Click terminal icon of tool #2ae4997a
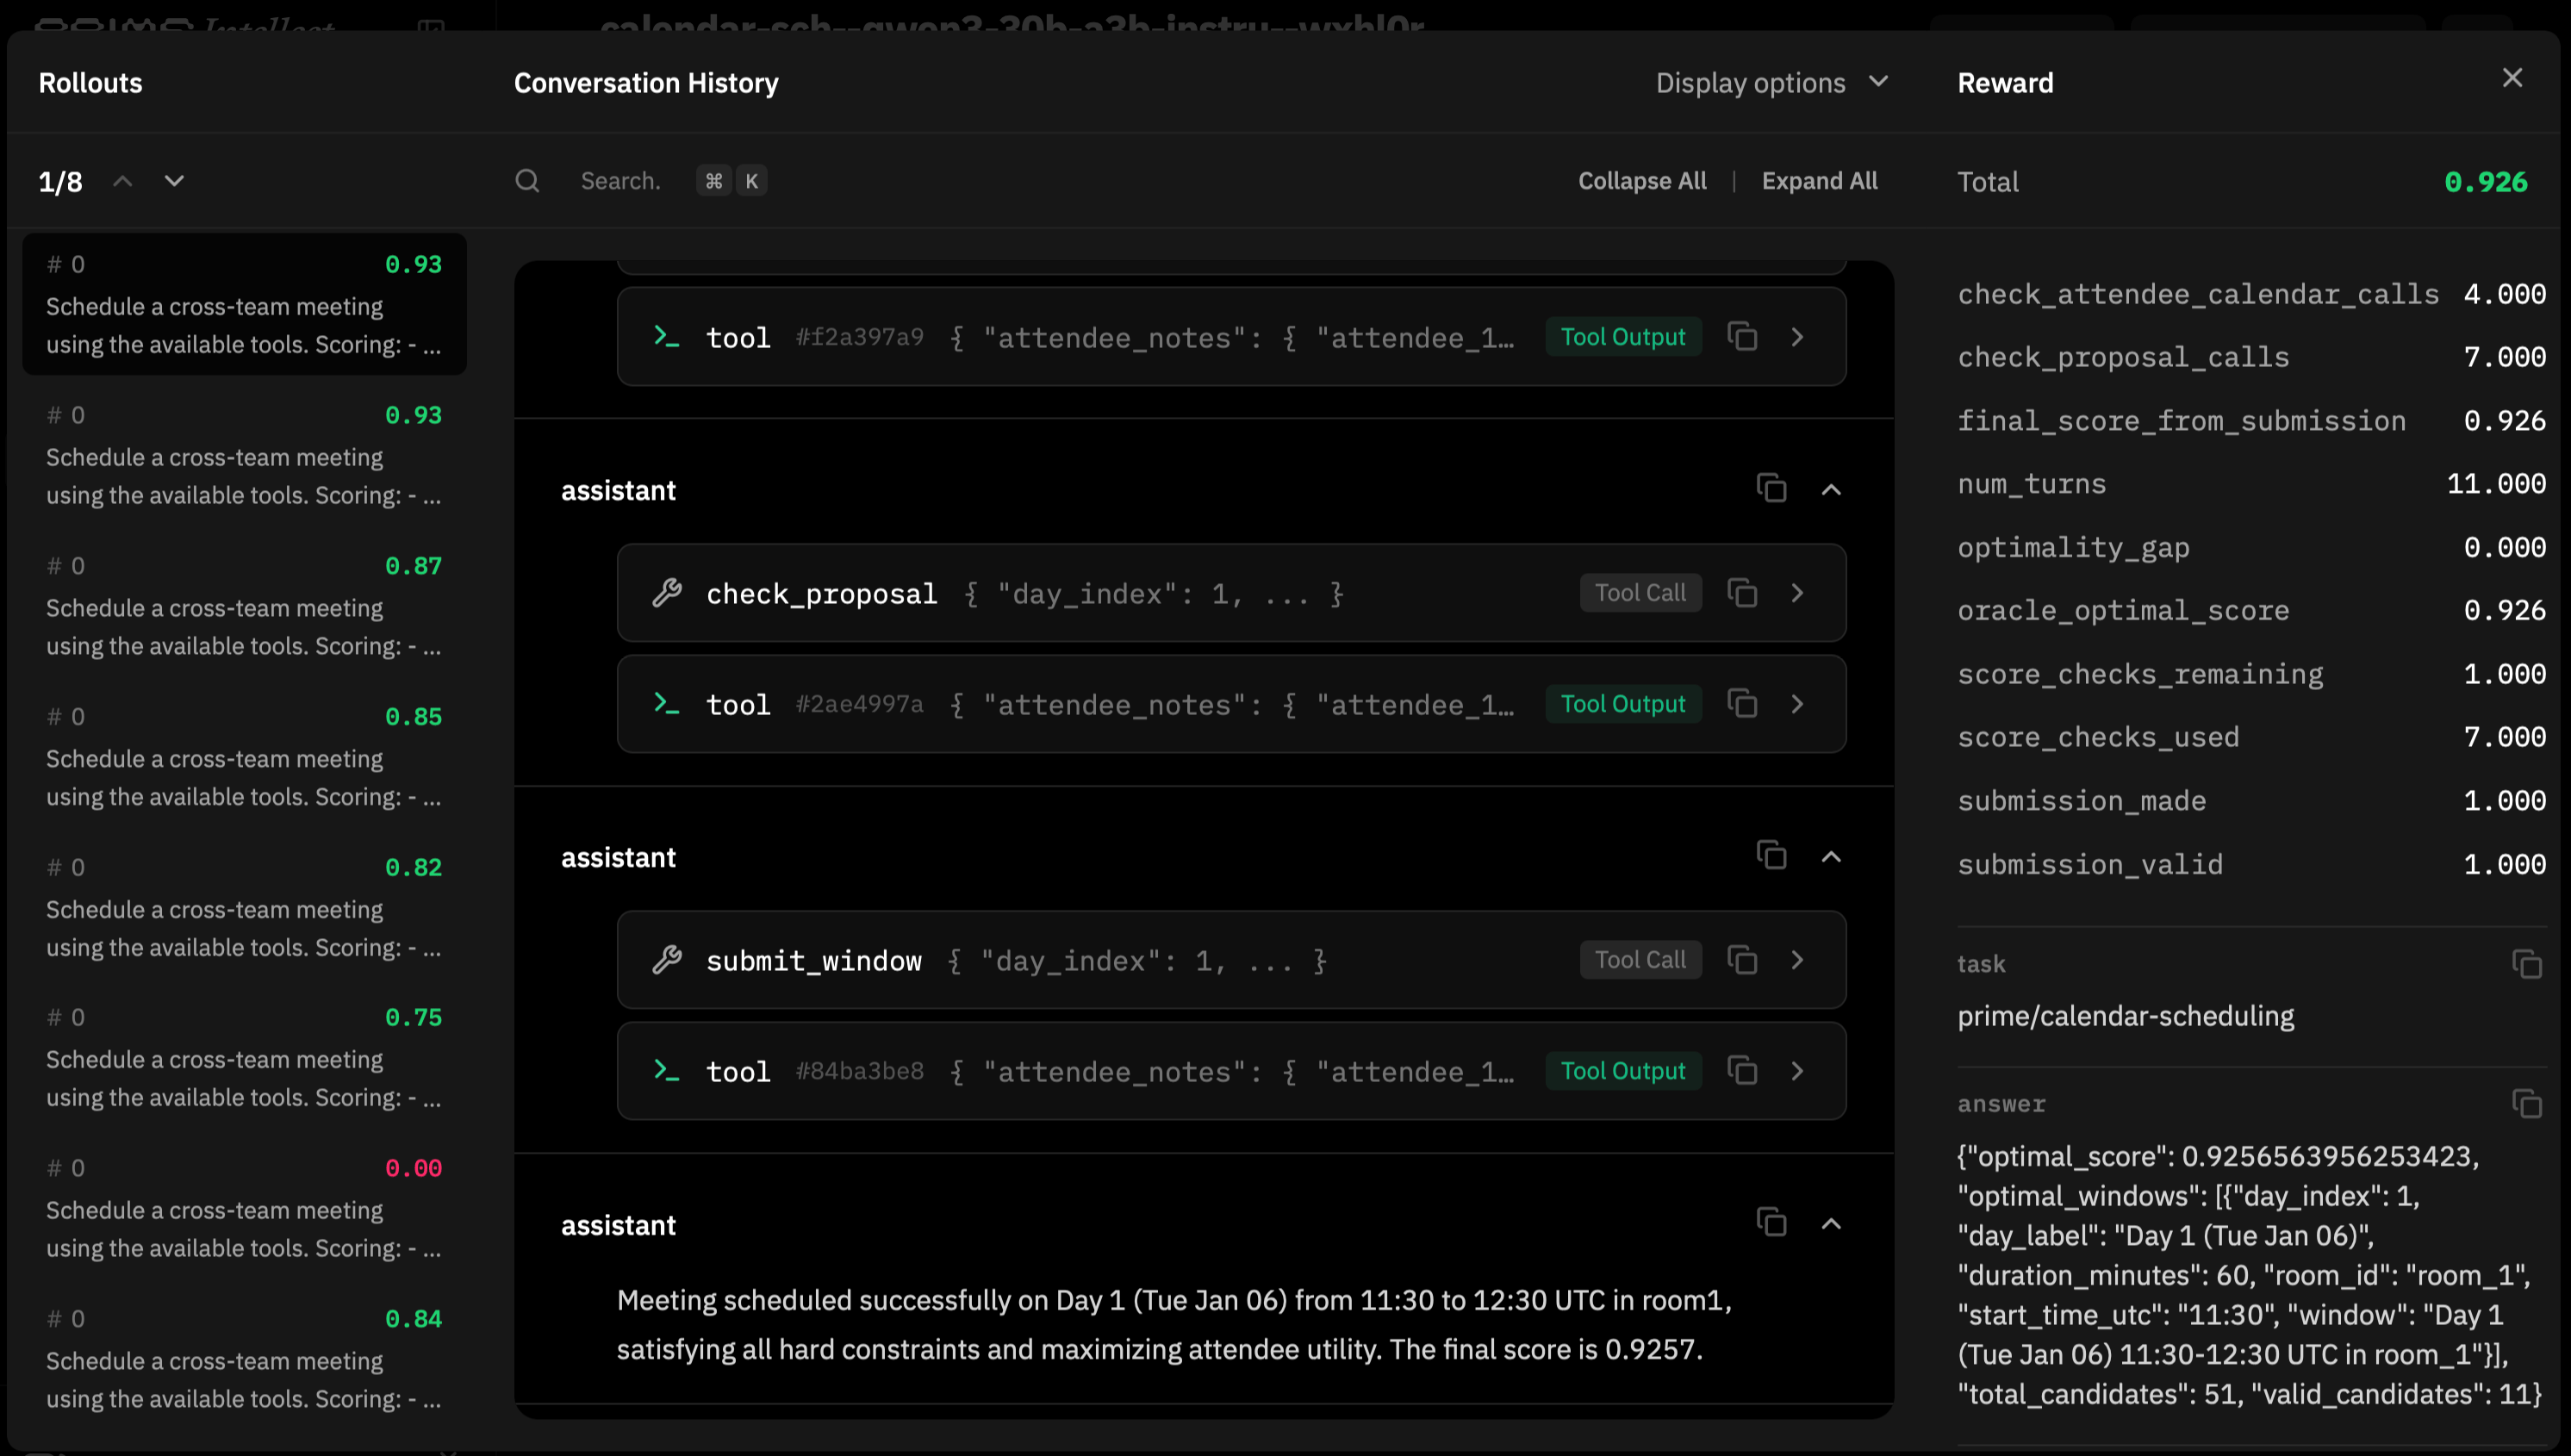Image resolution: width=2571 pixels, height=1456 pixels. point(666,703)
